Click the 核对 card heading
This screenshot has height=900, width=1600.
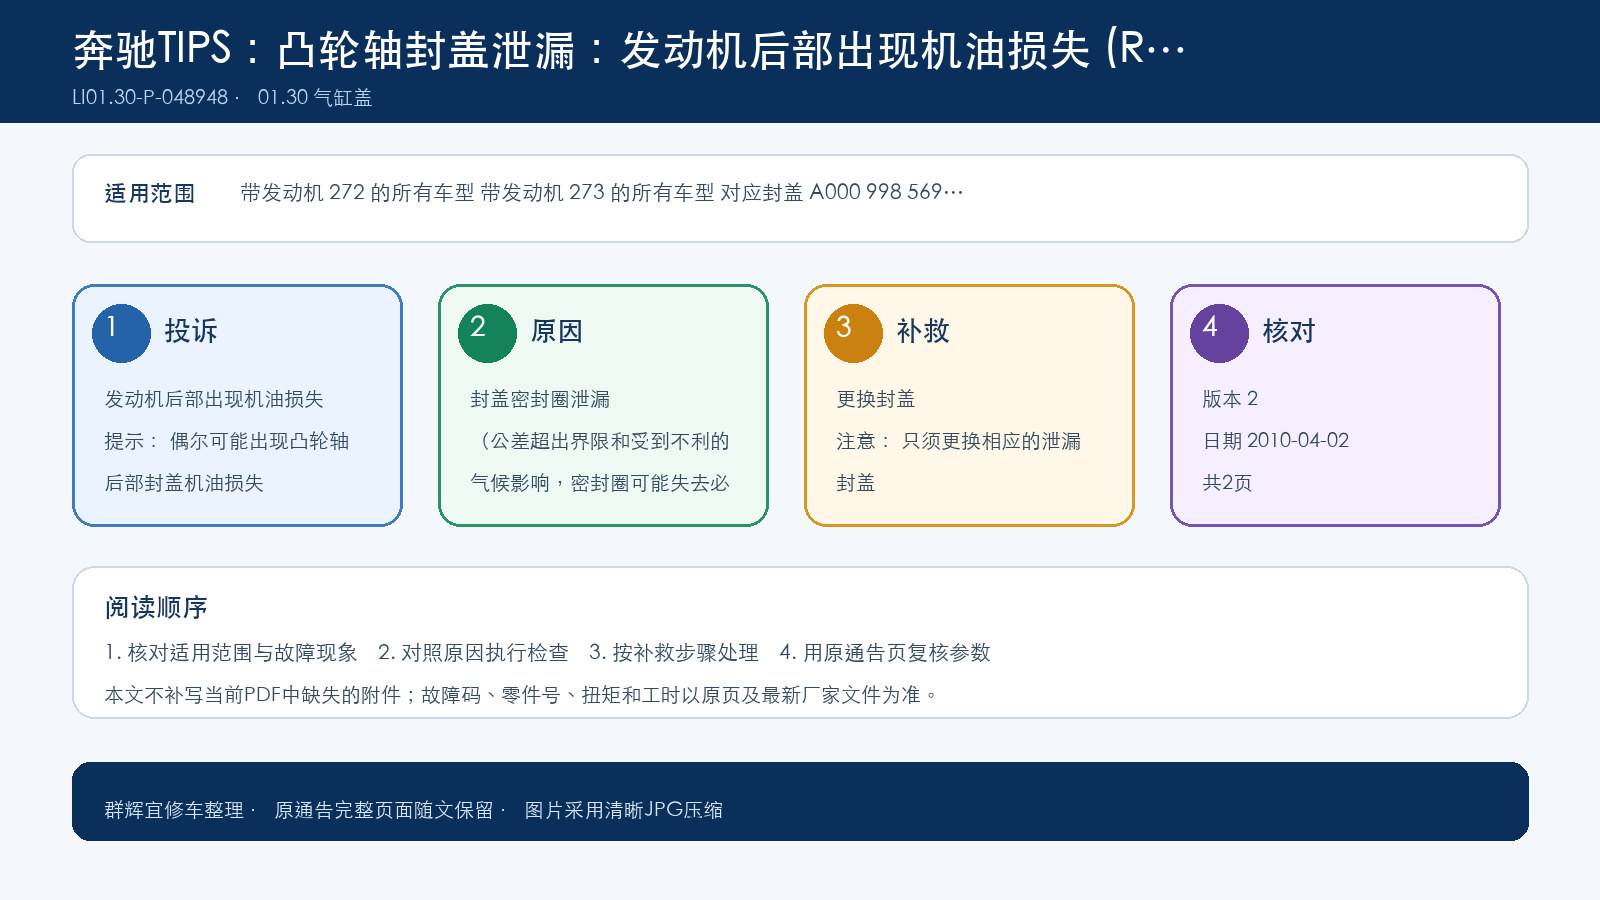click(x=1289, y=331)
